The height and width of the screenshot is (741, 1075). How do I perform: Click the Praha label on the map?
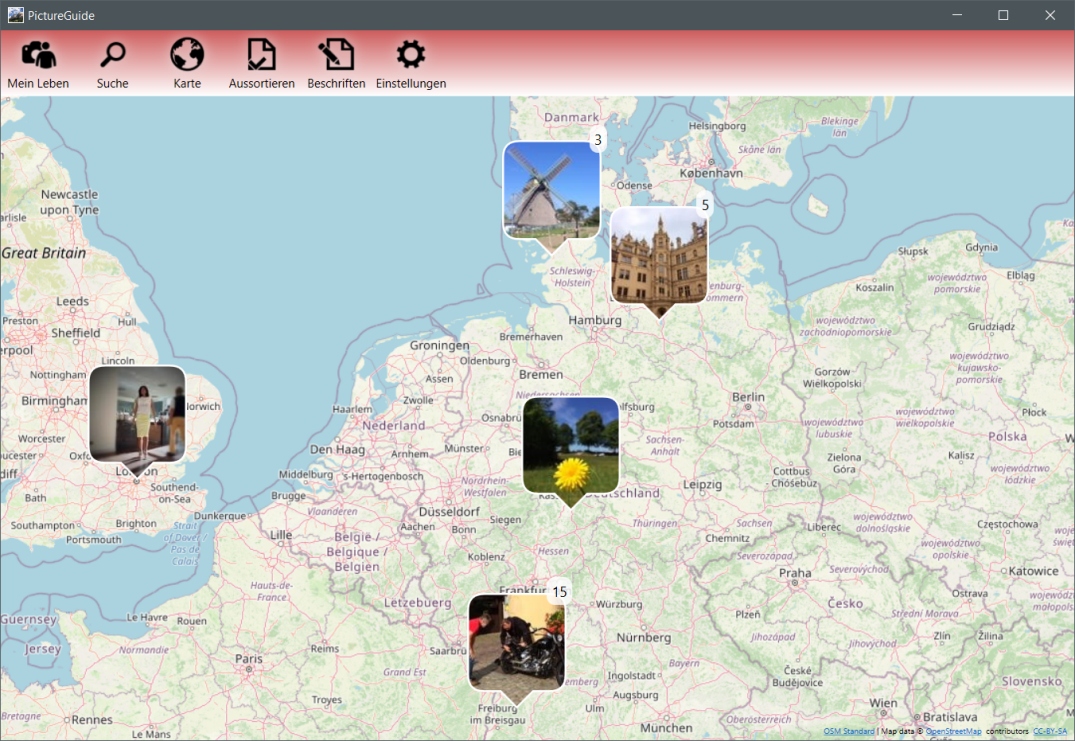pyautogui.click(x=795, y=572)
